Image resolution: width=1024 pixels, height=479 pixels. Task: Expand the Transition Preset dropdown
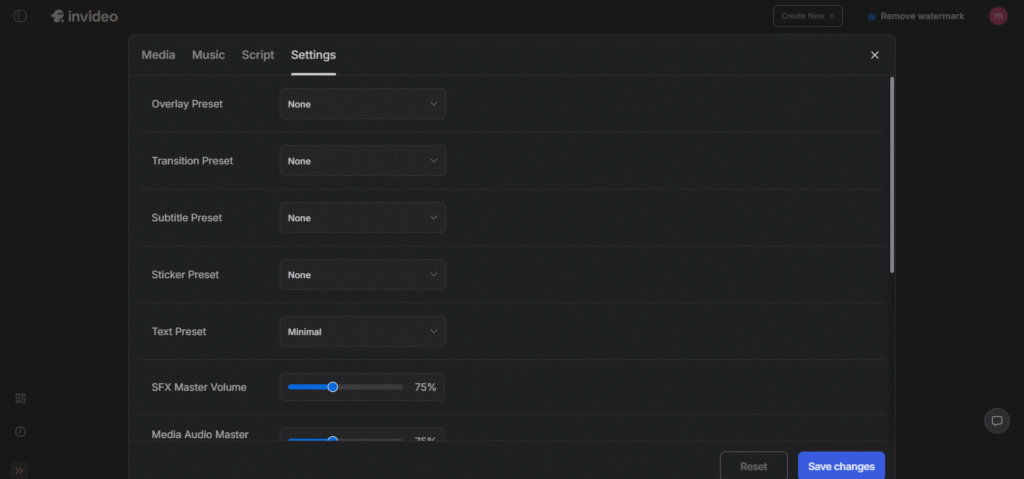(x=362, y=161)
